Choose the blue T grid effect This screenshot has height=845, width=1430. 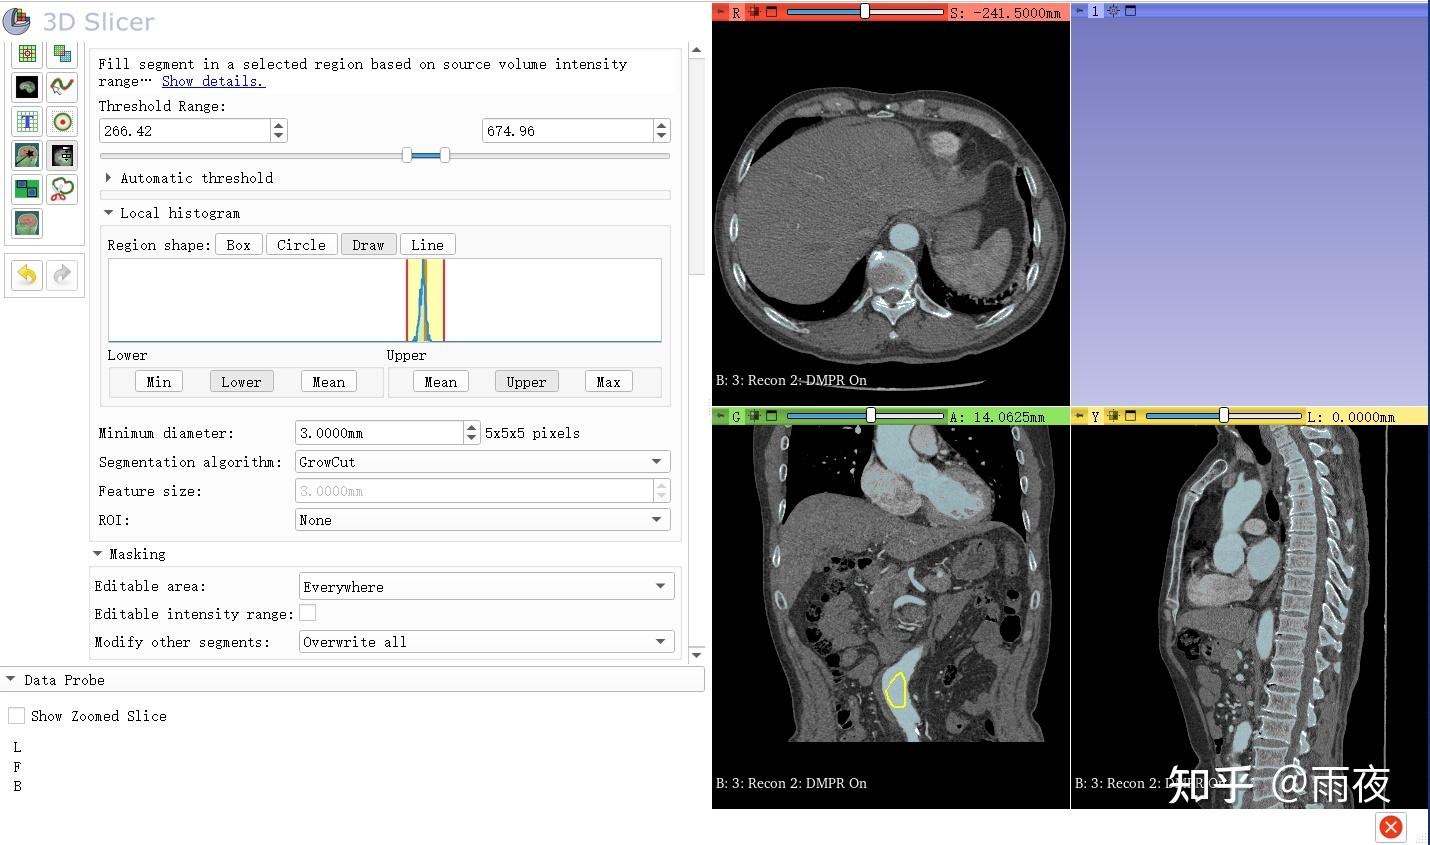tap(27, 122)
